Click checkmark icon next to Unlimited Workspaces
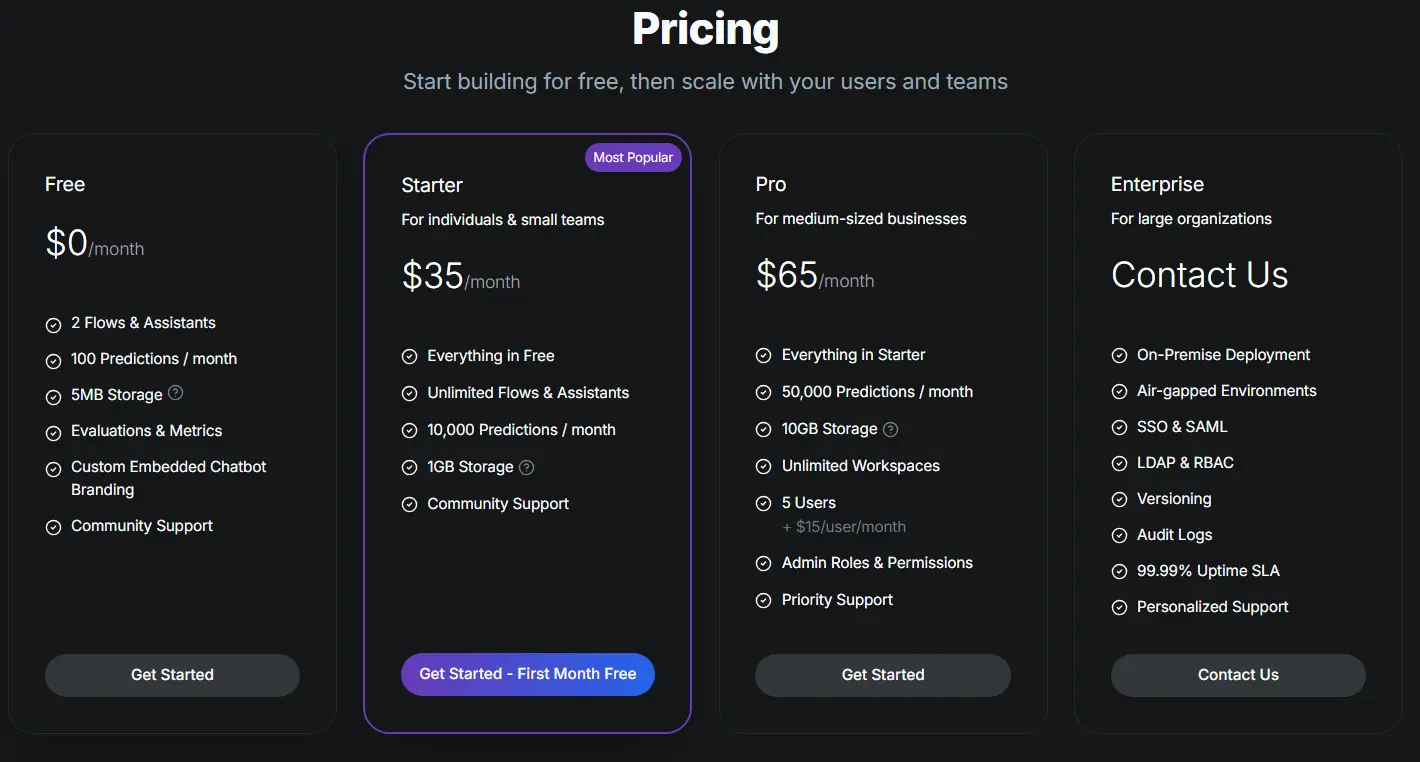Viewport: 1420px width, 762px height. coord(764,467)
